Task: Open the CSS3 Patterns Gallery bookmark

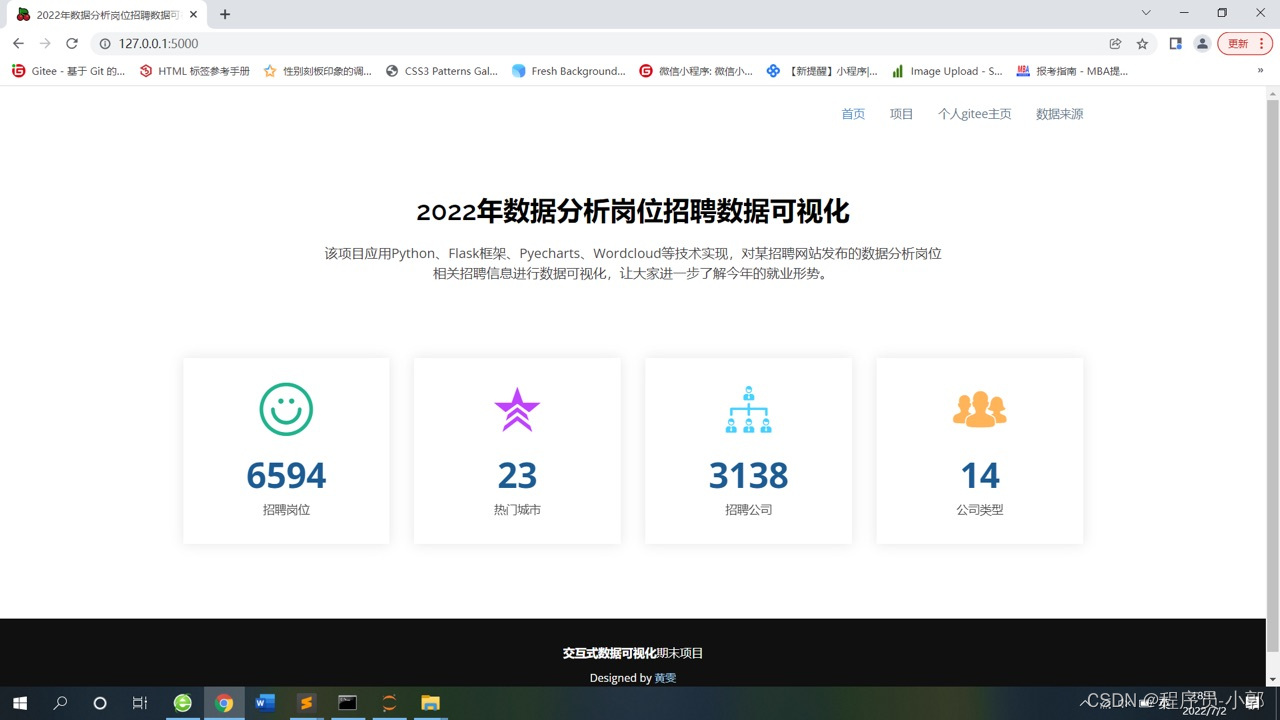Action: 441,71
